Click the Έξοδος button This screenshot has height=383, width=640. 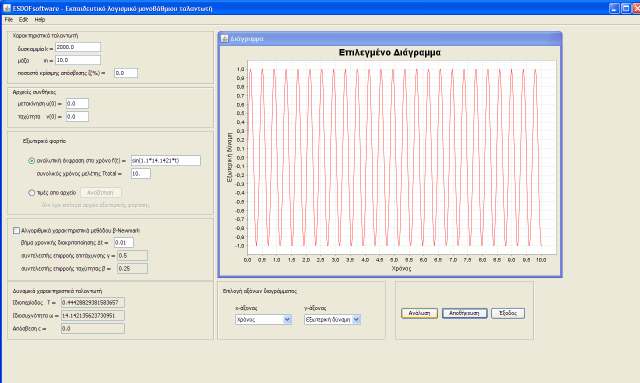(x=508, y=313)
